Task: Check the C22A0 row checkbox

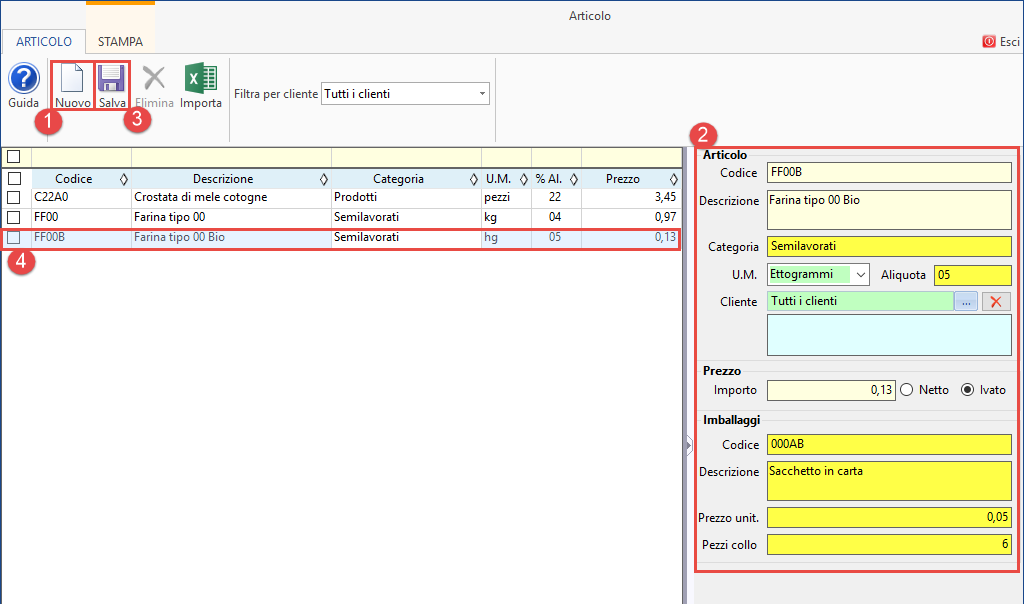Action: coord(14,197)
